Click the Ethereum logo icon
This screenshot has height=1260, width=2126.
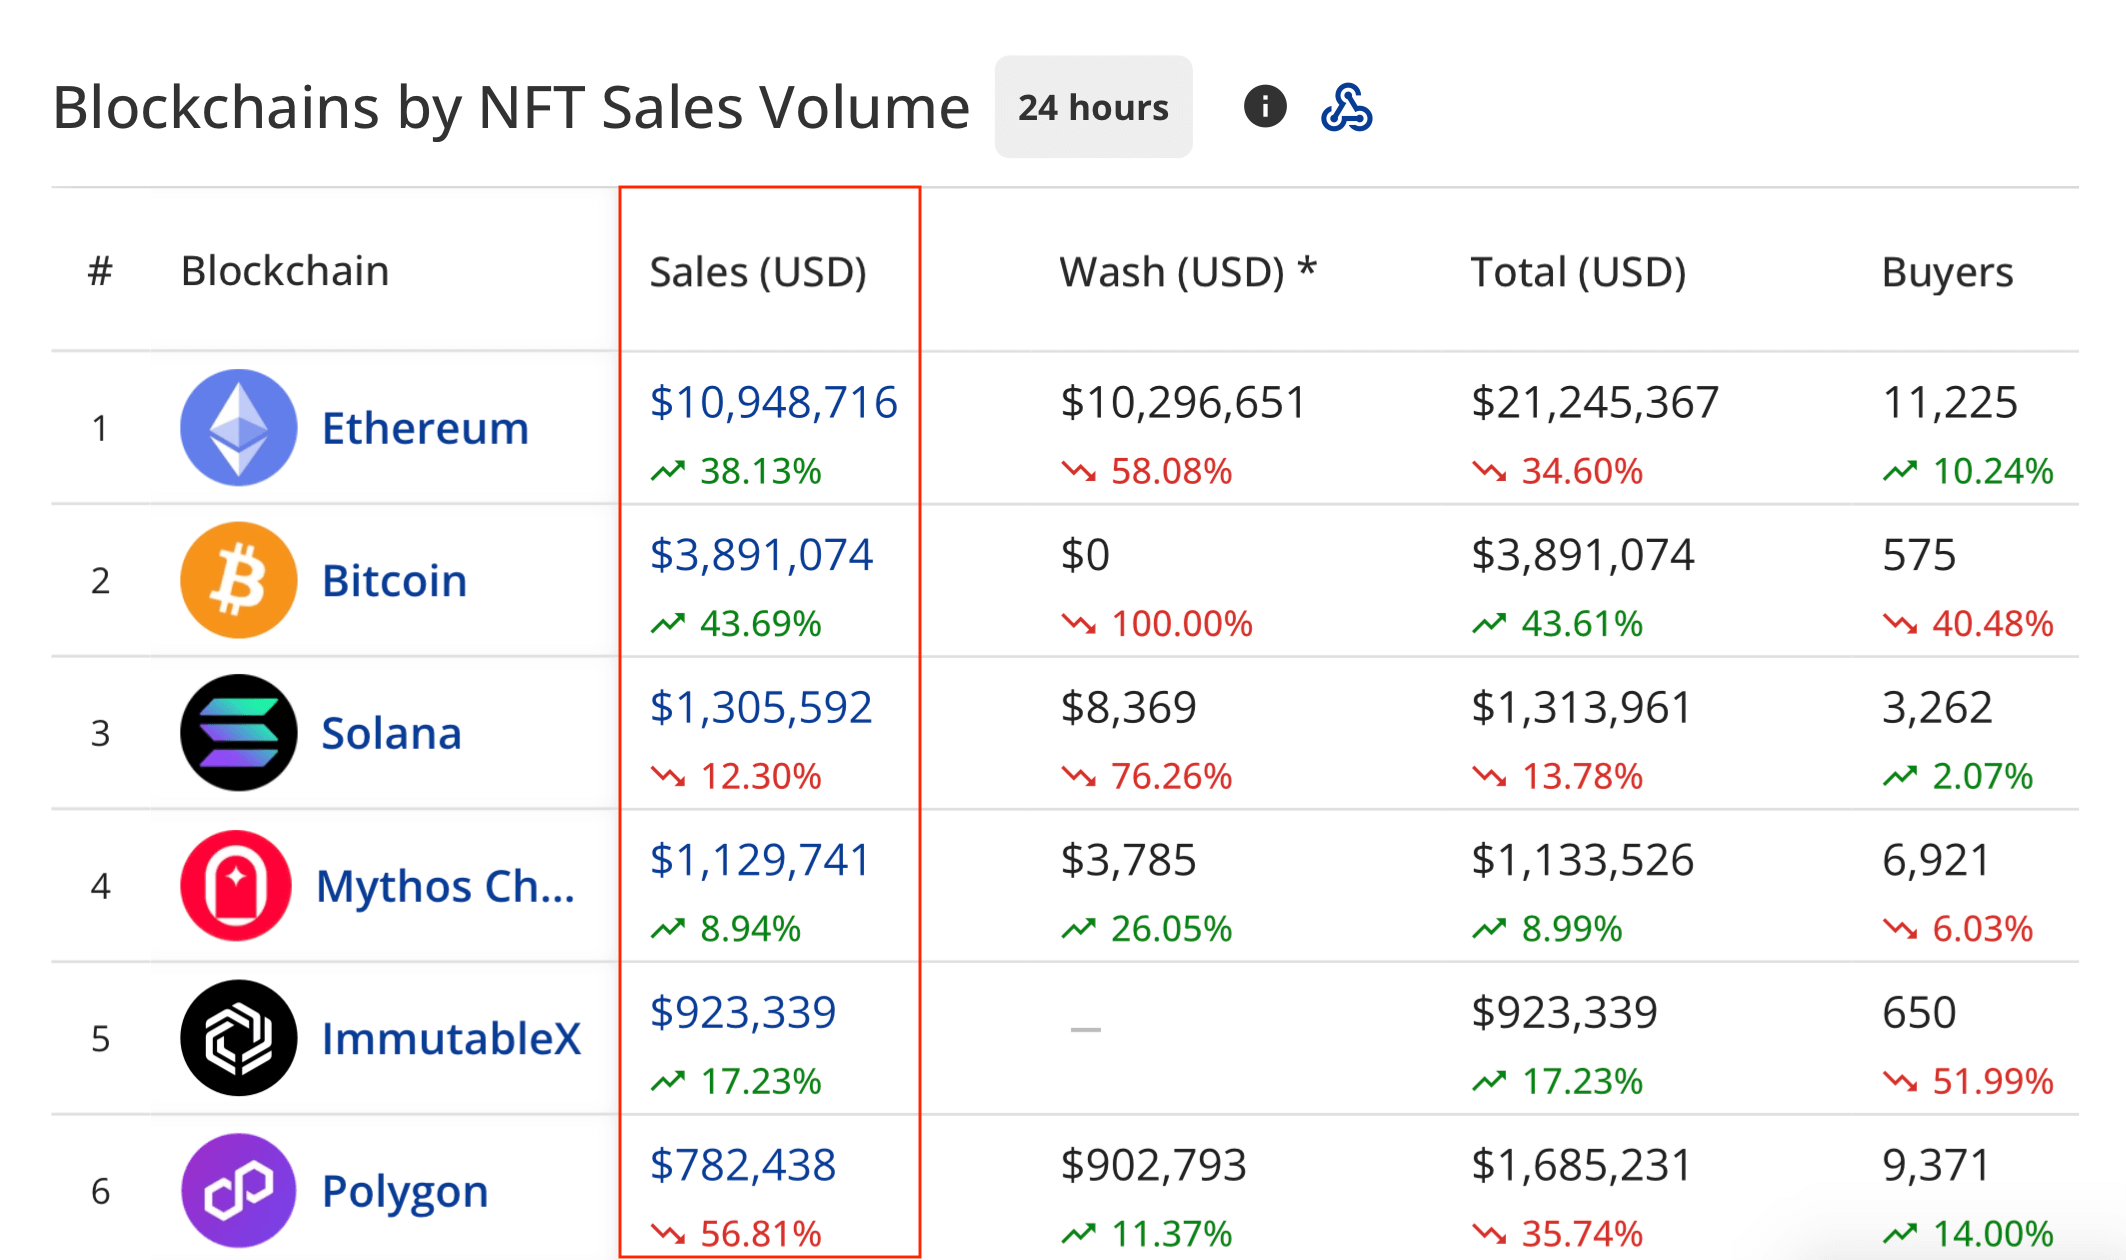pos(239,428)
